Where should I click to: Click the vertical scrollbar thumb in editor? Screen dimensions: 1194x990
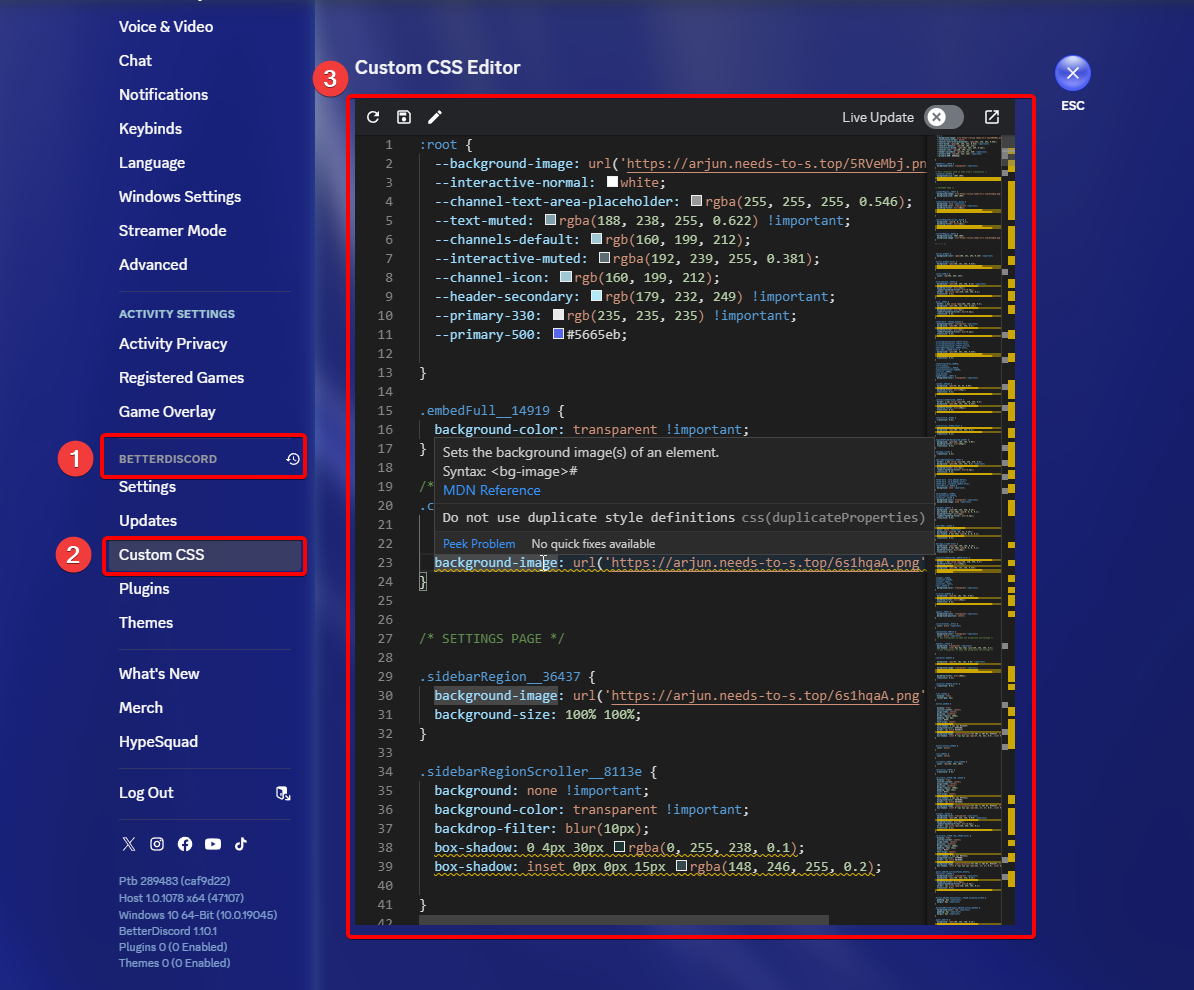pos(1008,141)
